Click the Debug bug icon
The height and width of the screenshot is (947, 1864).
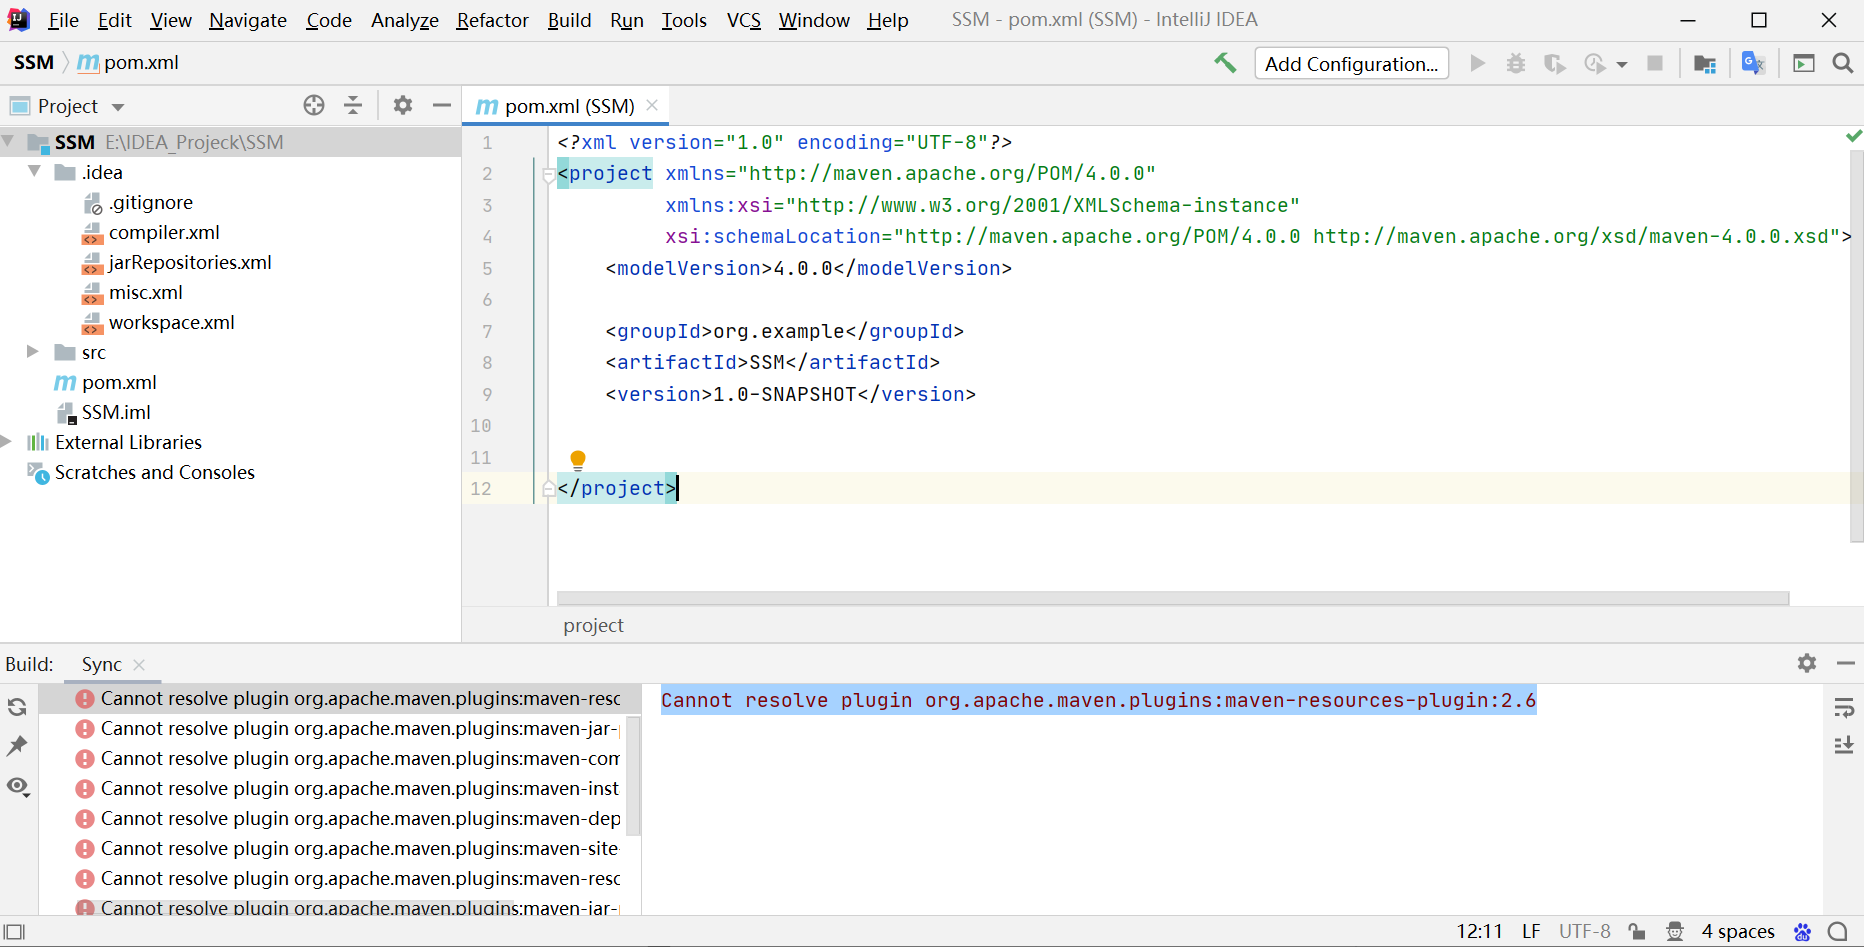click(1516, 63)
